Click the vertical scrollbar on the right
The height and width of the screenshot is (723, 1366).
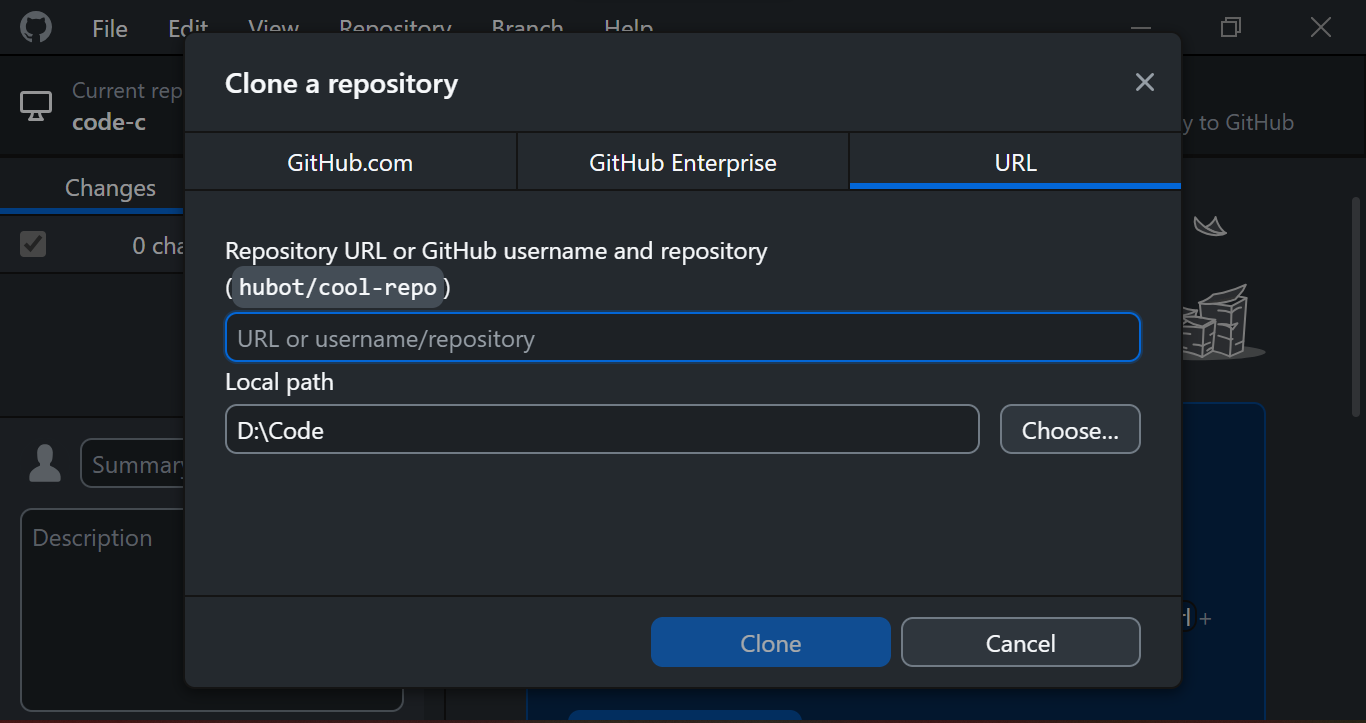tap(1356, 306)
